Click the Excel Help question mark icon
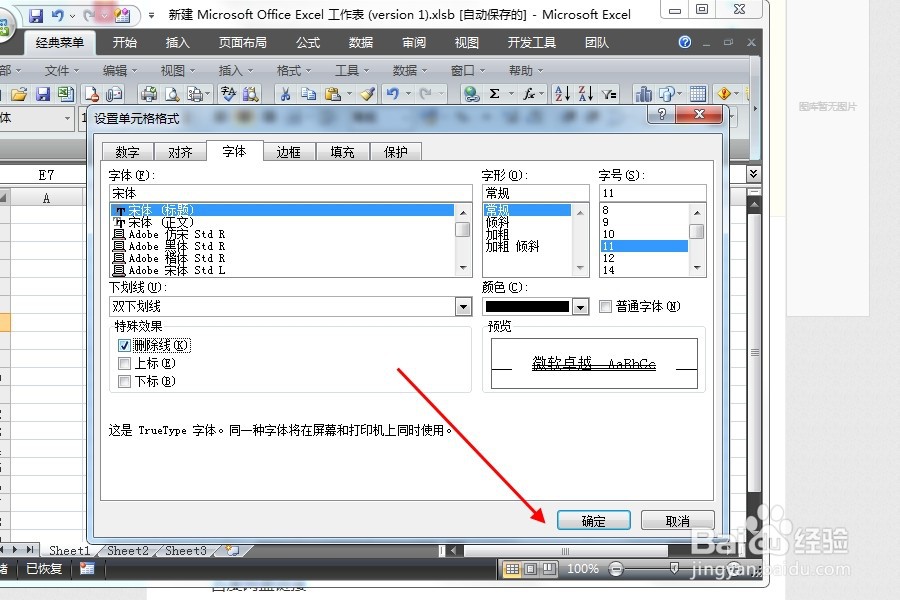This screenshot has width=900, height=600. pos(685,42)
